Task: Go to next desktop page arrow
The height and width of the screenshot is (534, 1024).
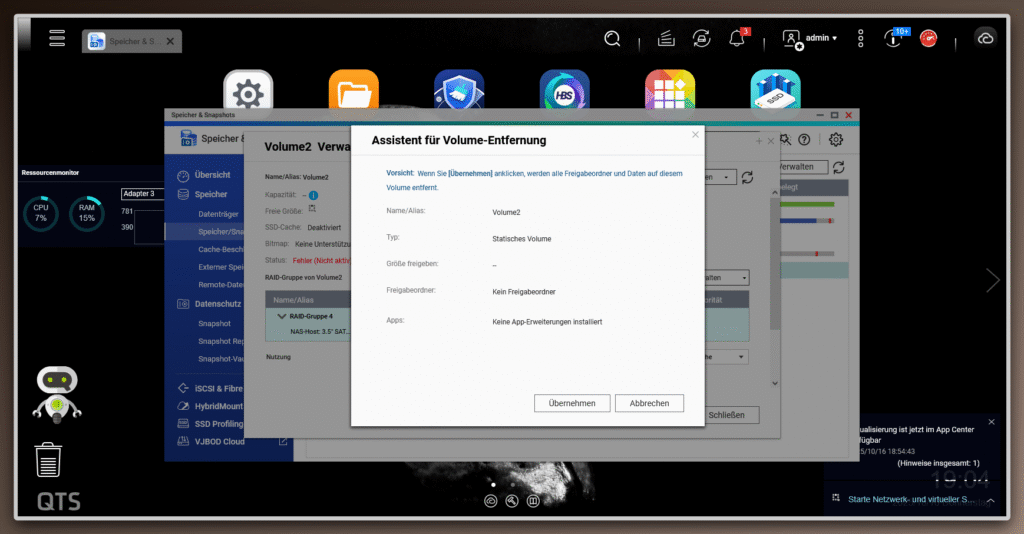Action: 992,280
